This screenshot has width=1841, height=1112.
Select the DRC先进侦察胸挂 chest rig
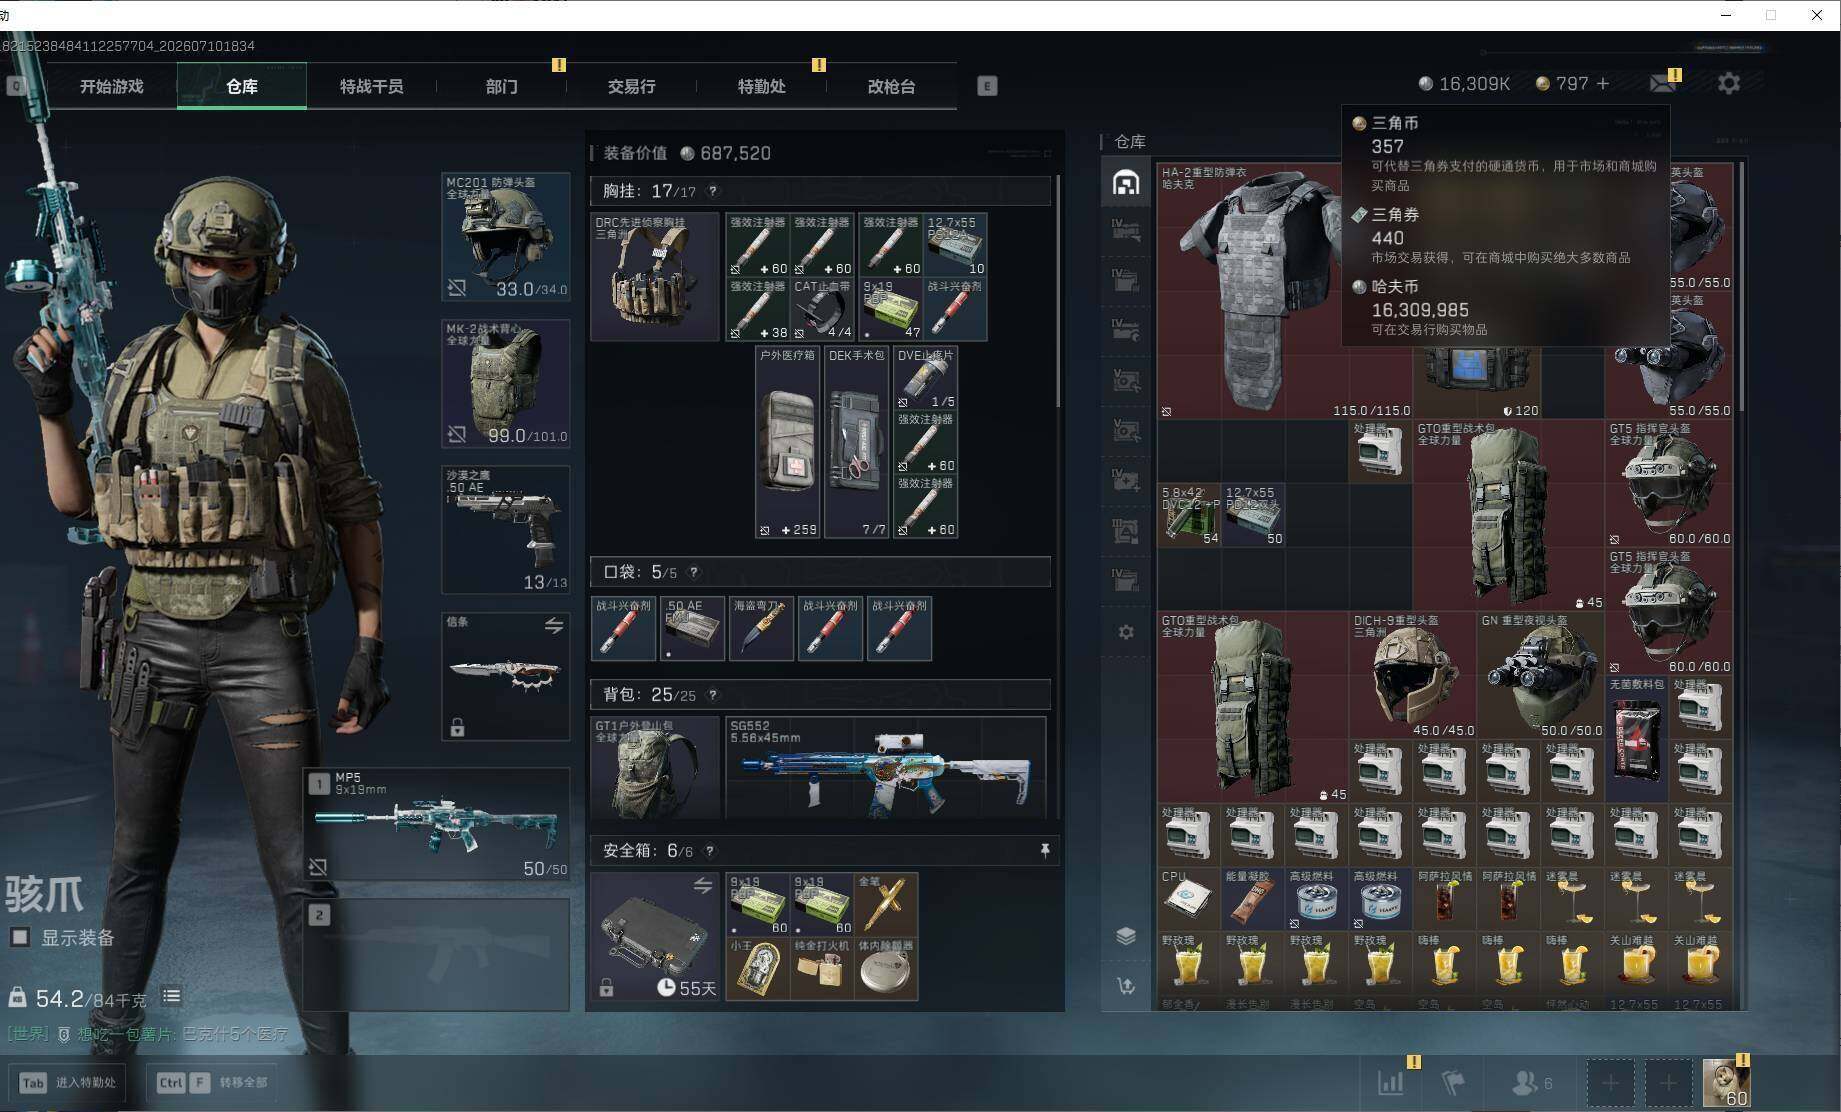(655, 276)
